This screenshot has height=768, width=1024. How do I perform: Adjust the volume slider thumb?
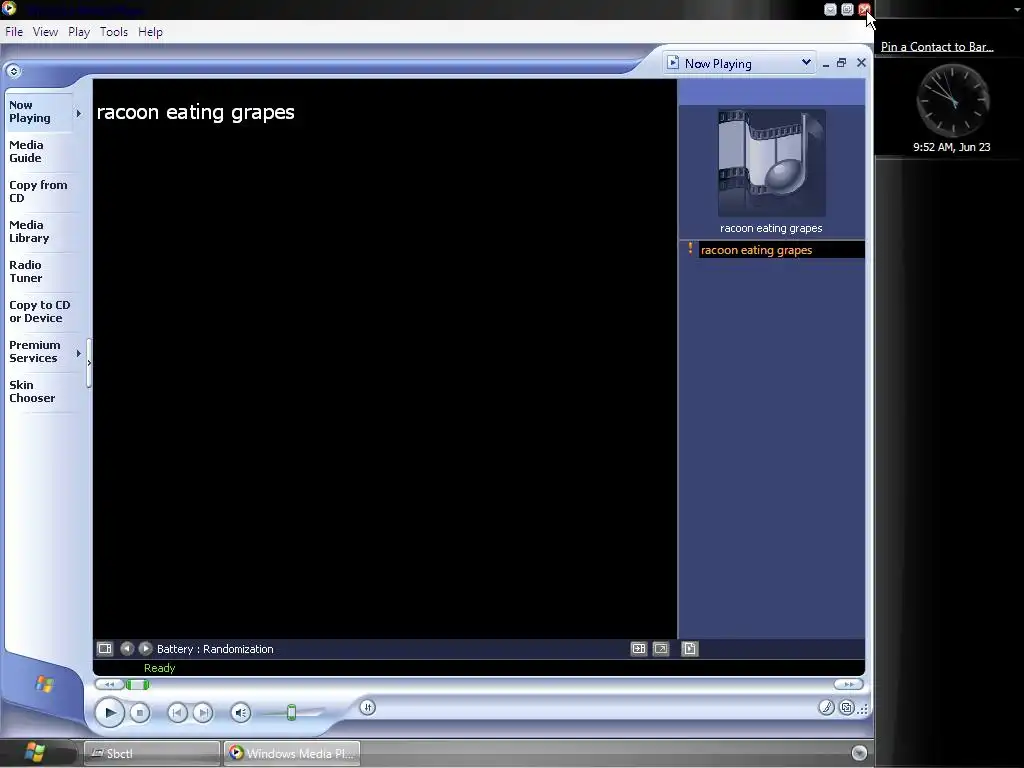[x=291, y=712]
